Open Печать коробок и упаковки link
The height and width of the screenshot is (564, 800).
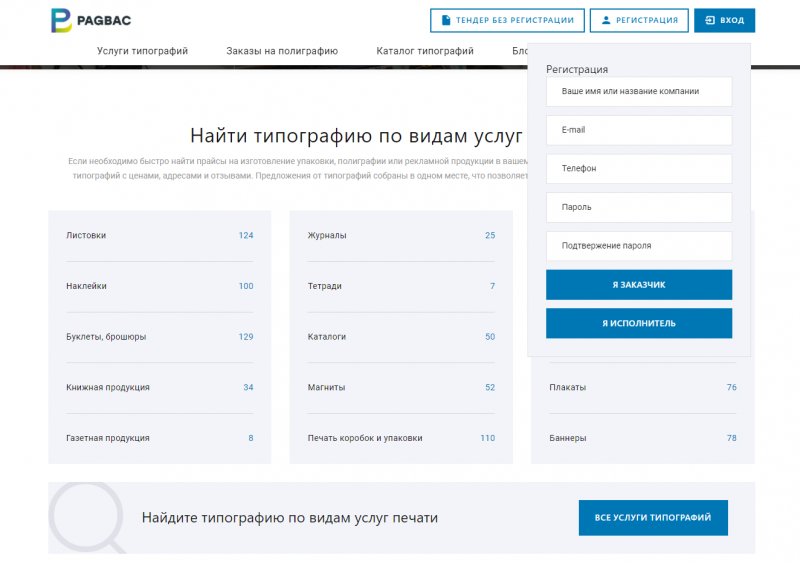[365, 438]
